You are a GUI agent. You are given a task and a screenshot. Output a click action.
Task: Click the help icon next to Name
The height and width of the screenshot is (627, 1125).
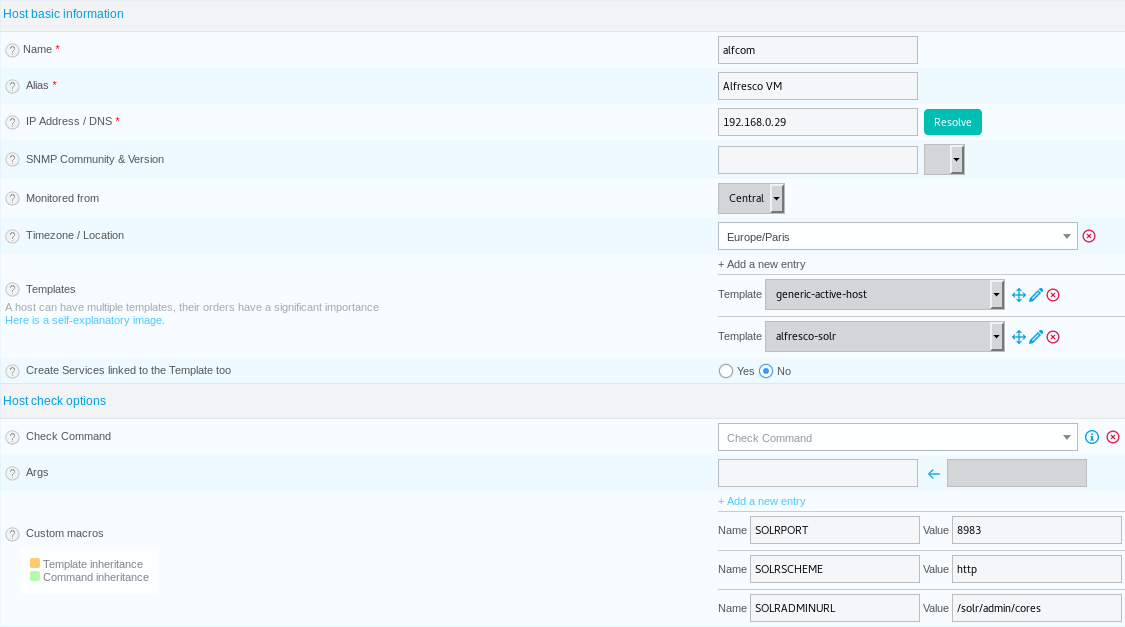pyautogui.click(x=12, y=50)
